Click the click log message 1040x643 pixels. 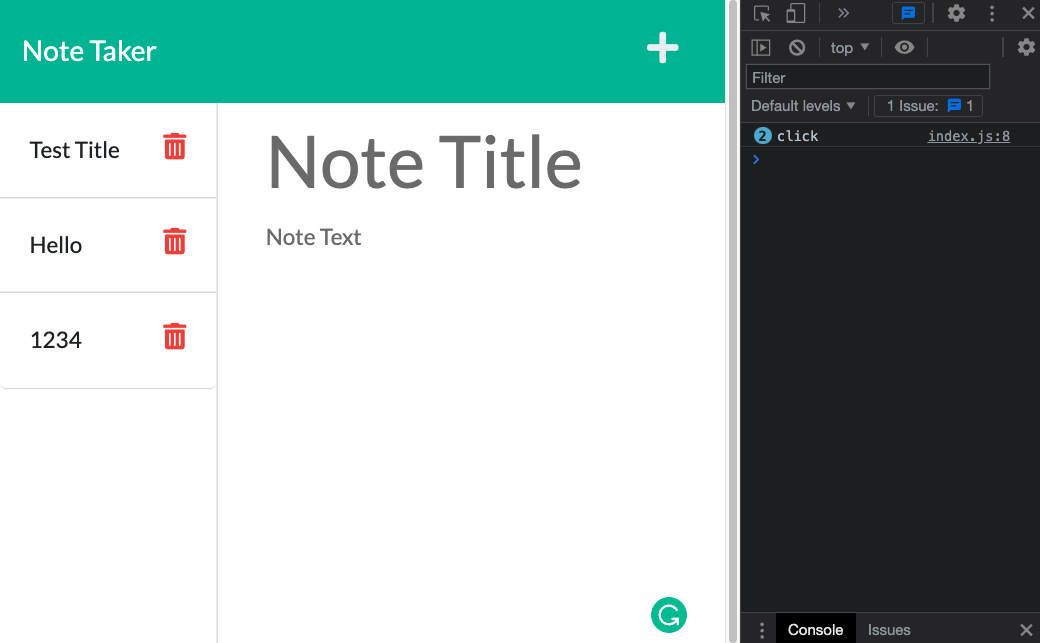pos(797,136)
